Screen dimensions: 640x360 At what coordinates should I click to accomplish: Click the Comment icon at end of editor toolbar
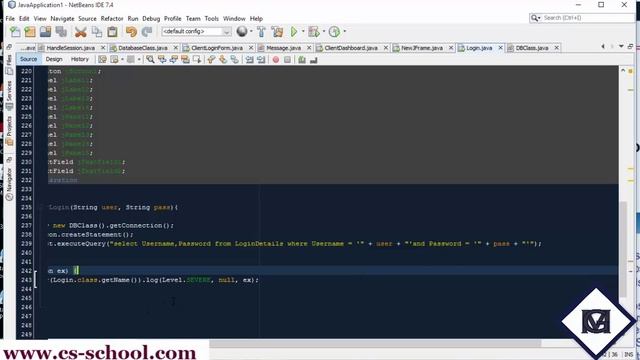tap(313, 60)
